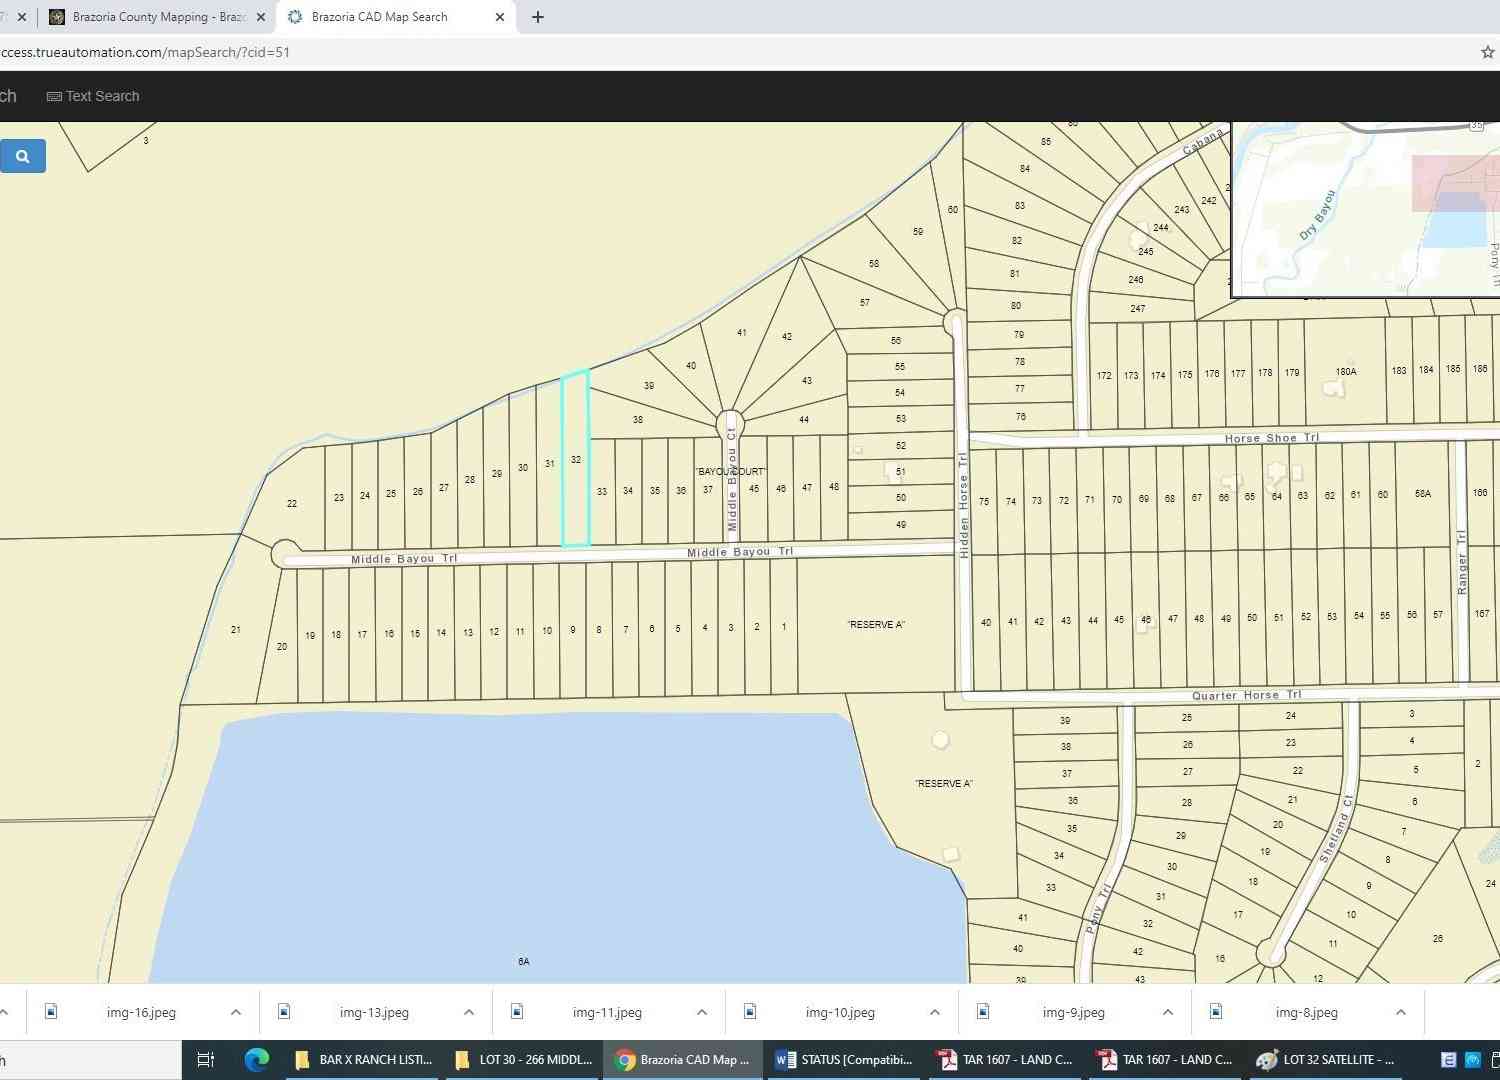Screen dimensions: 1500x1080
Task: Open the img-10.jpeg download
Action: (x=840, y=1012)
